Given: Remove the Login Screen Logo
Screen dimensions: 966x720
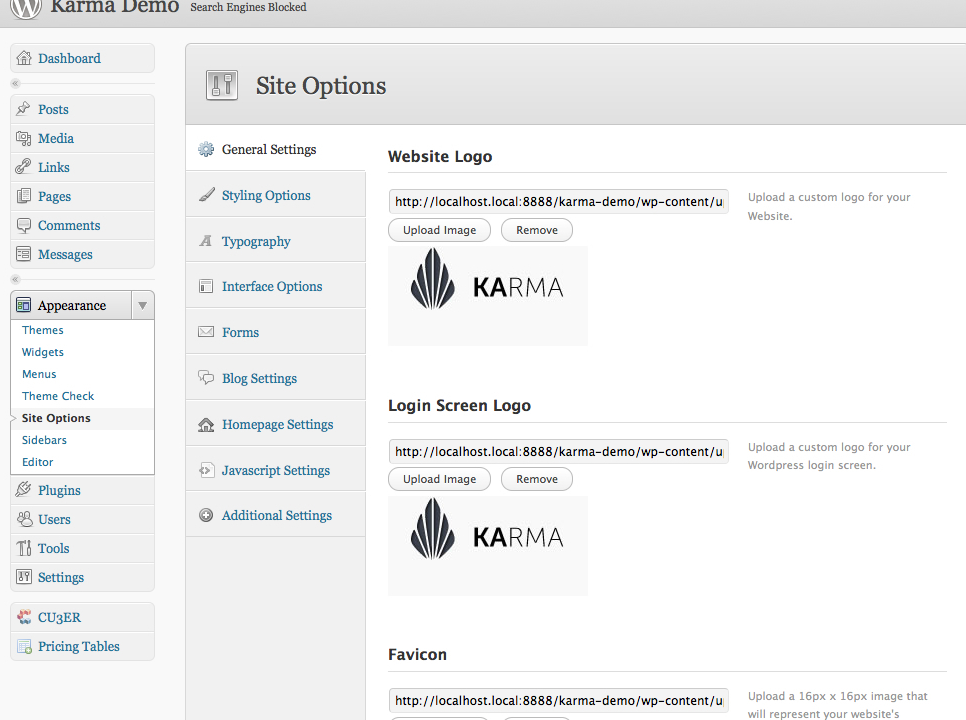Looking at the screenshot, I should [x=537, y=480].
